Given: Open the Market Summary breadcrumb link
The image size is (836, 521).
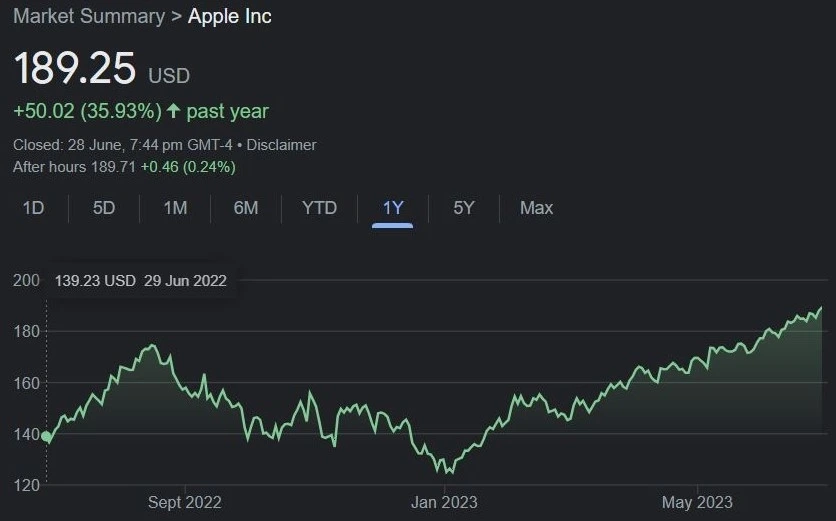Looking at the screenshot, I should 88,17.
